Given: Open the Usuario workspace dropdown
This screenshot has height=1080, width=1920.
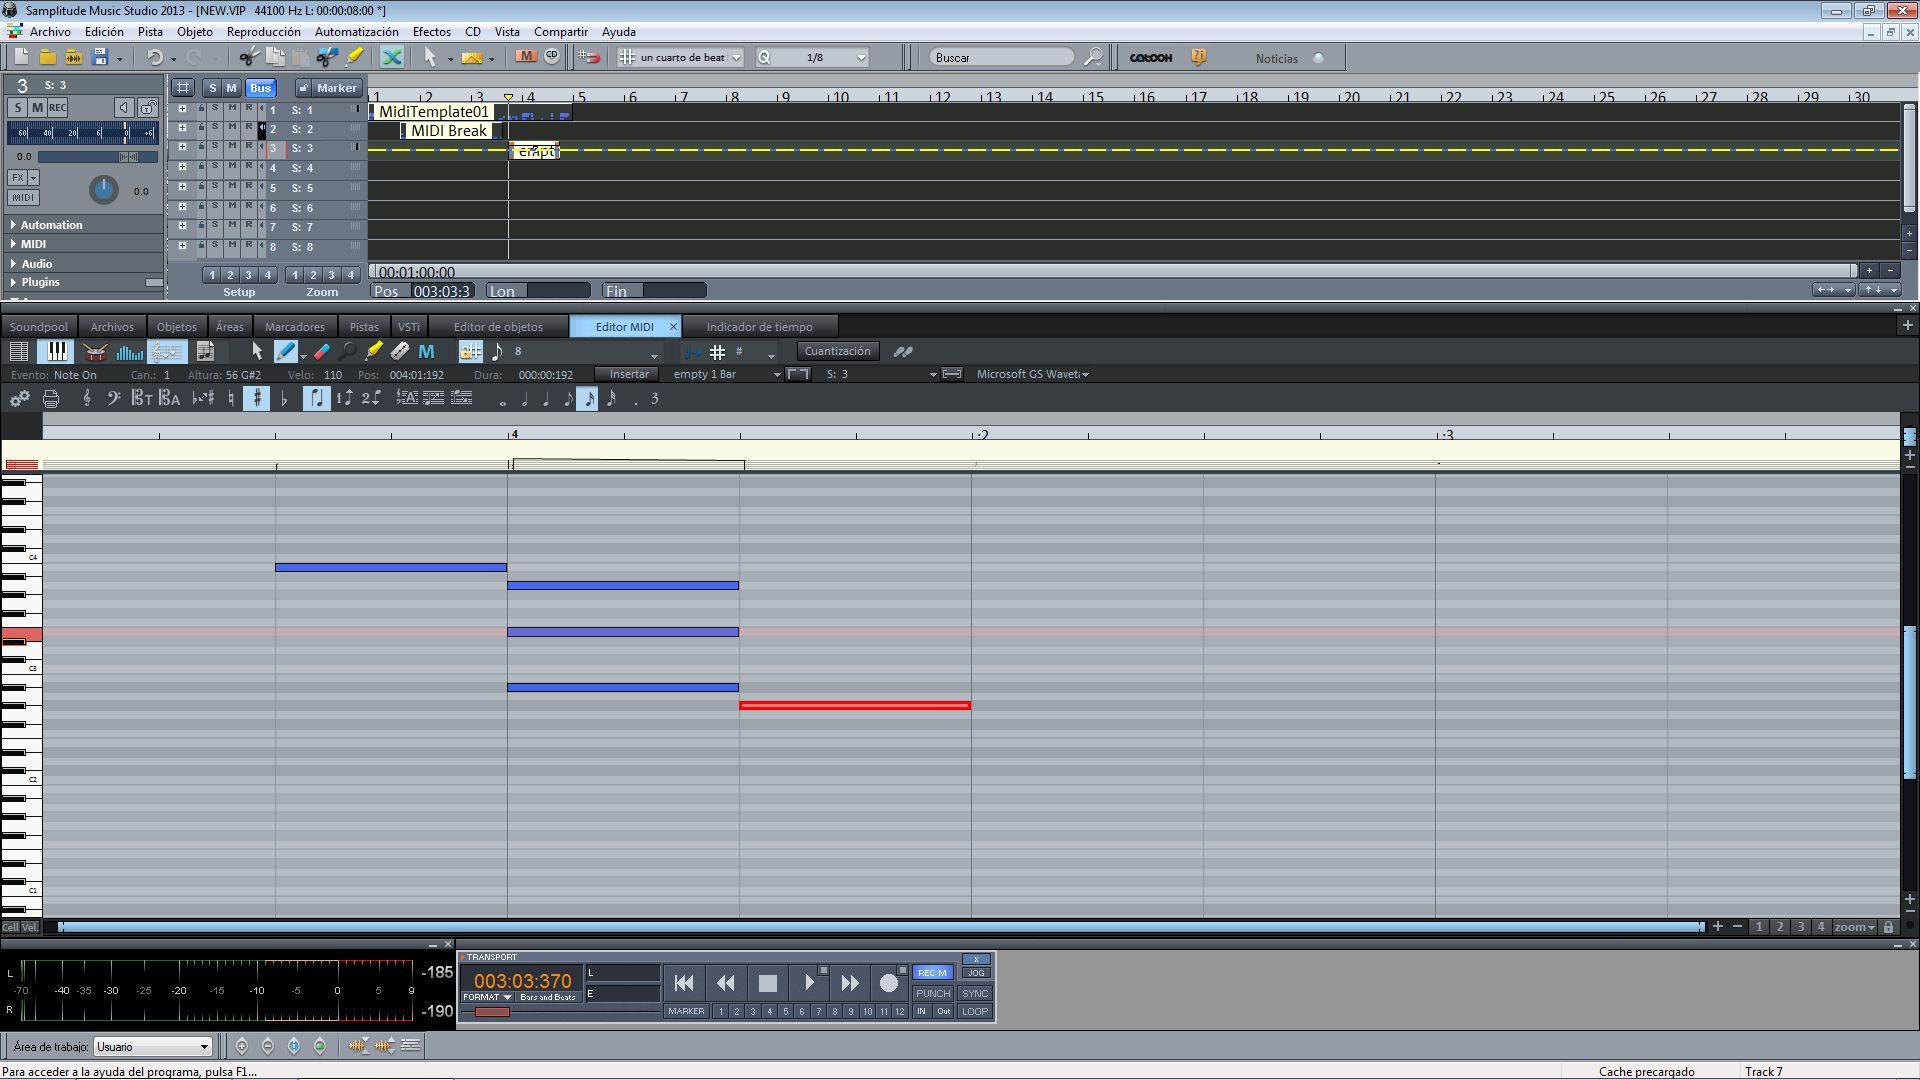Looking at the screenshot, I should [x=153, y=1047].
